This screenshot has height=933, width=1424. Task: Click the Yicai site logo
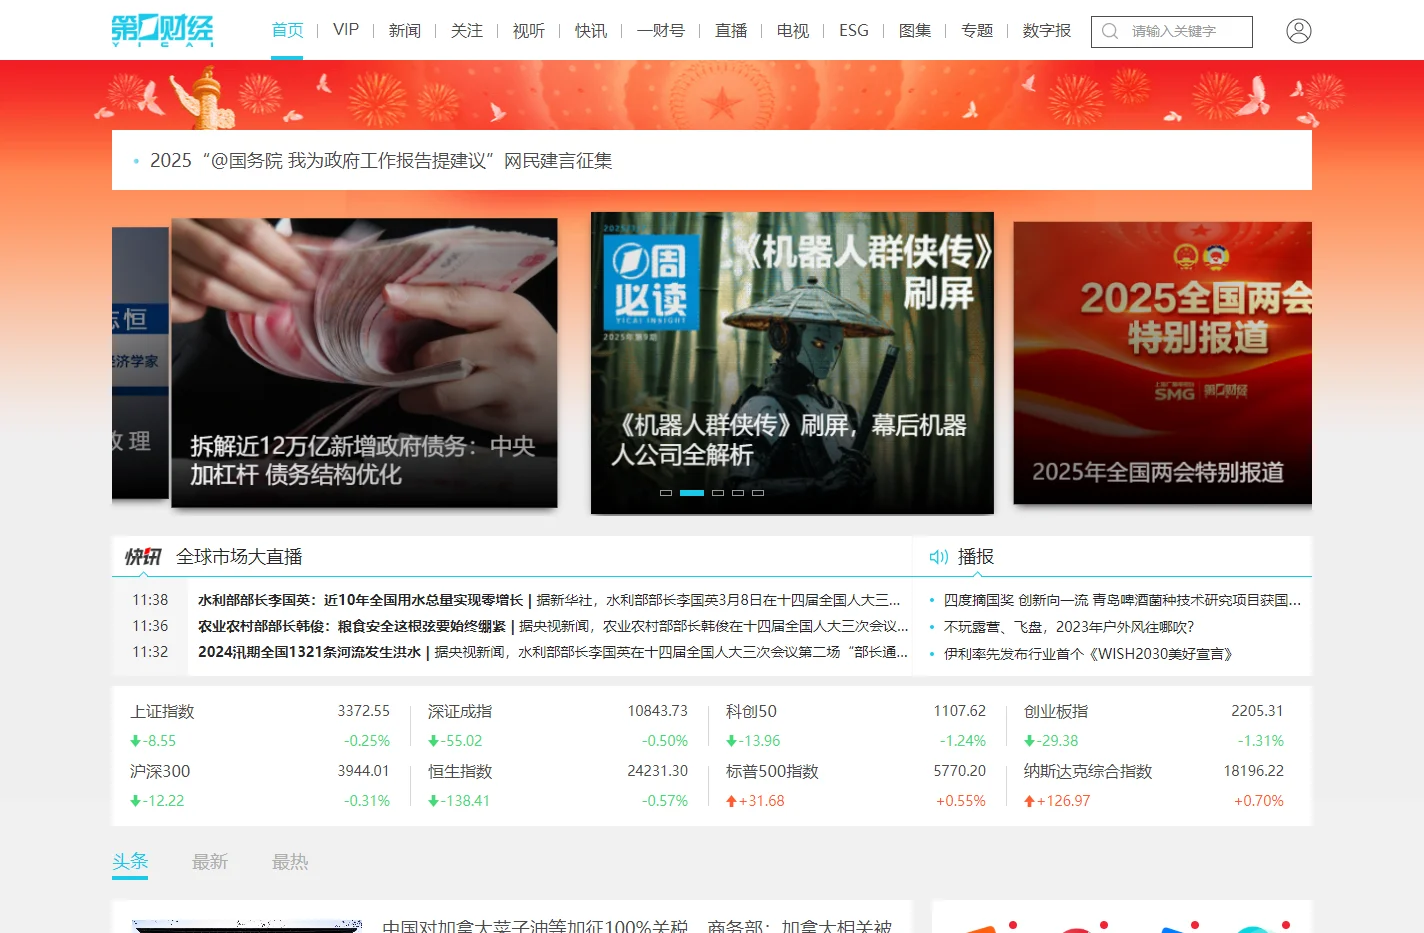pyautogui.click(x=162, y=30)
